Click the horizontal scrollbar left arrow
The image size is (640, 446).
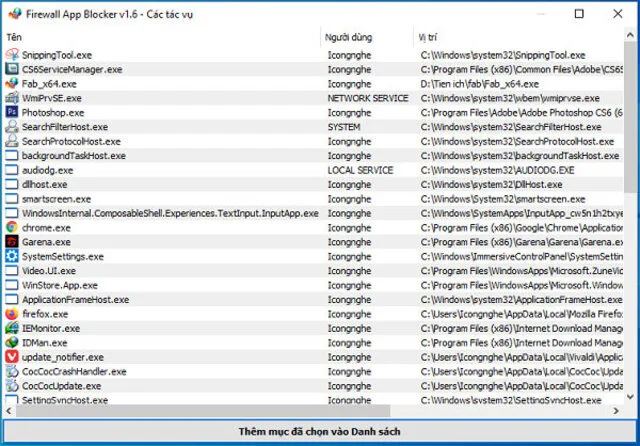pos(9,410)
